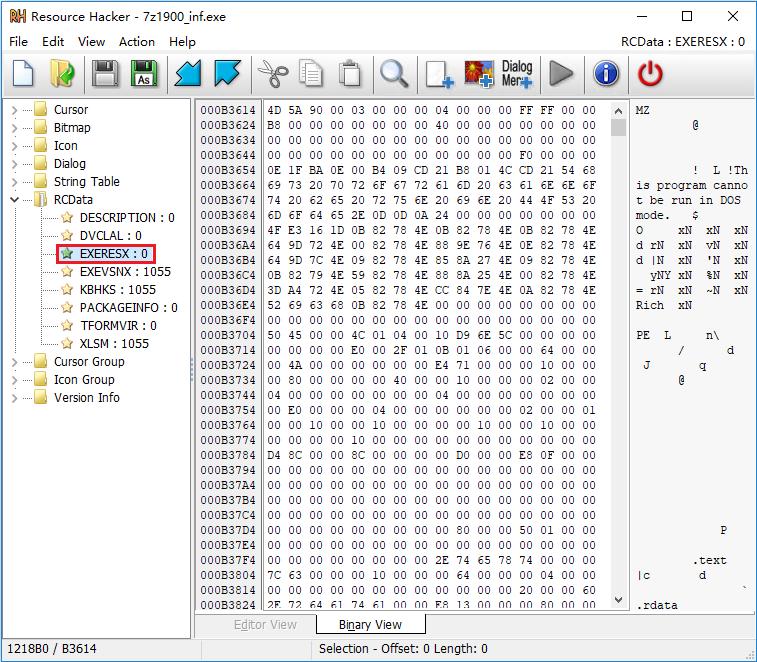Expand the Icon Group node
757x662 pixels.
pyautogui.click(x=14, y=380)
